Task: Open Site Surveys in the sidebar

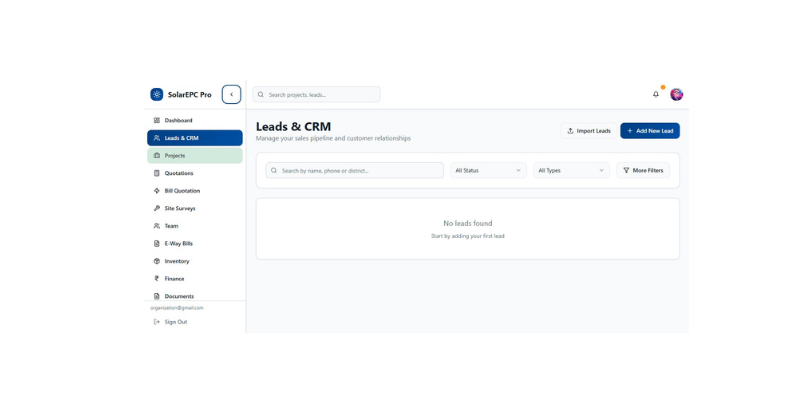Action: [x=195, y=208]
